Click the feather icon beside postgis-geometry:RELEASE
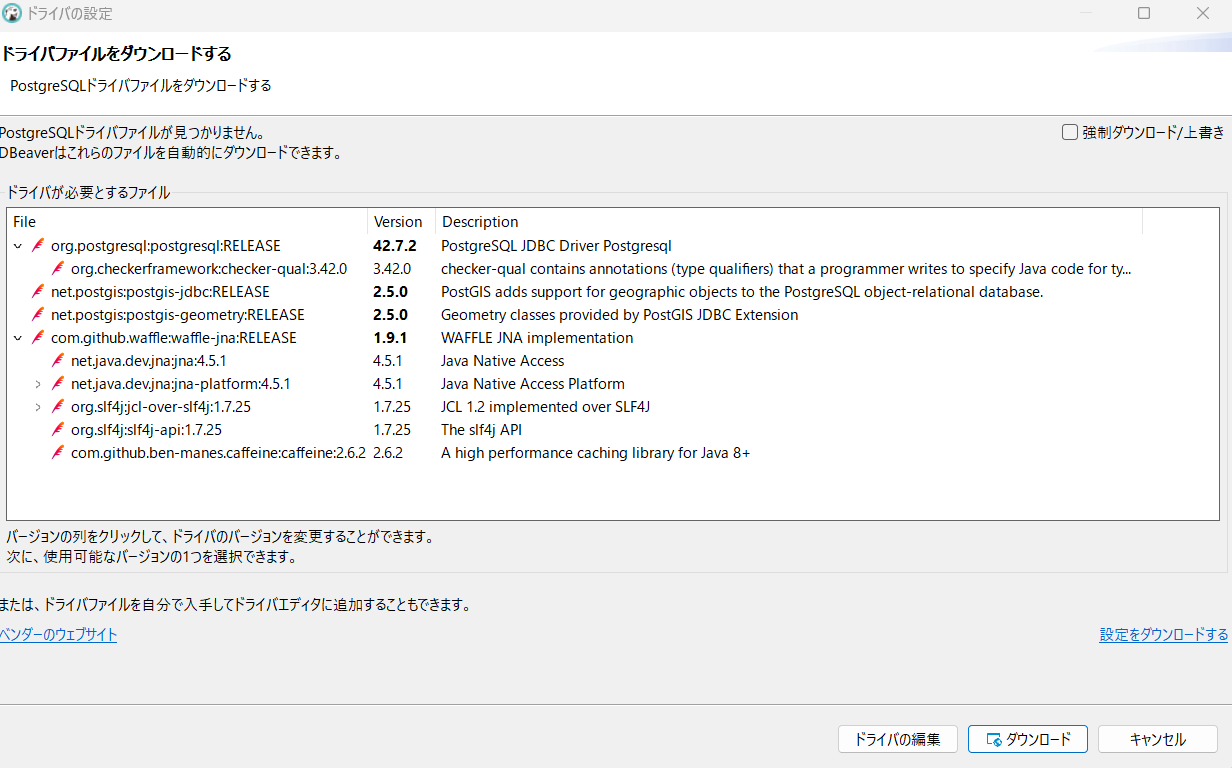The image size is (1232, 768). (38, 315)
